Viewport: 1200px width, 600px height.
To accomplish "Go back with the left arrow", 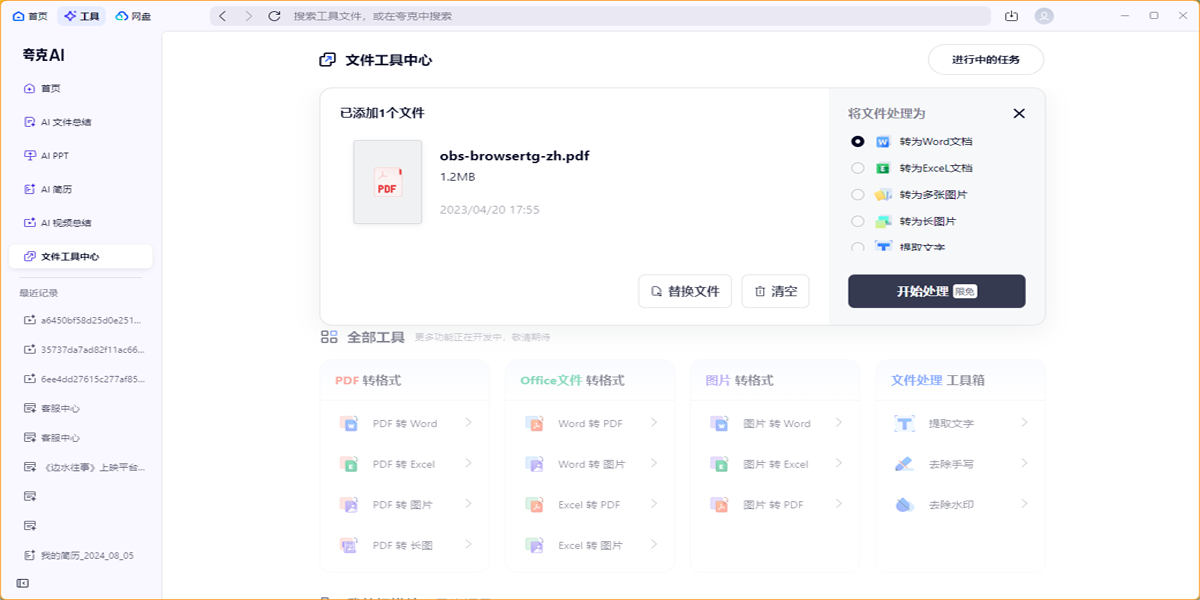I will click(222, 16).
